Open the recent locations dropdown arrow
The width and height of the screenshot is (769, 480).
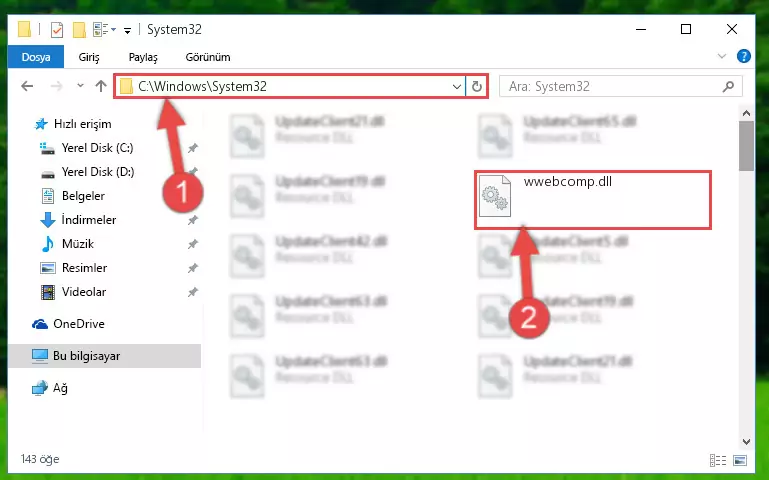coord(80,86)
